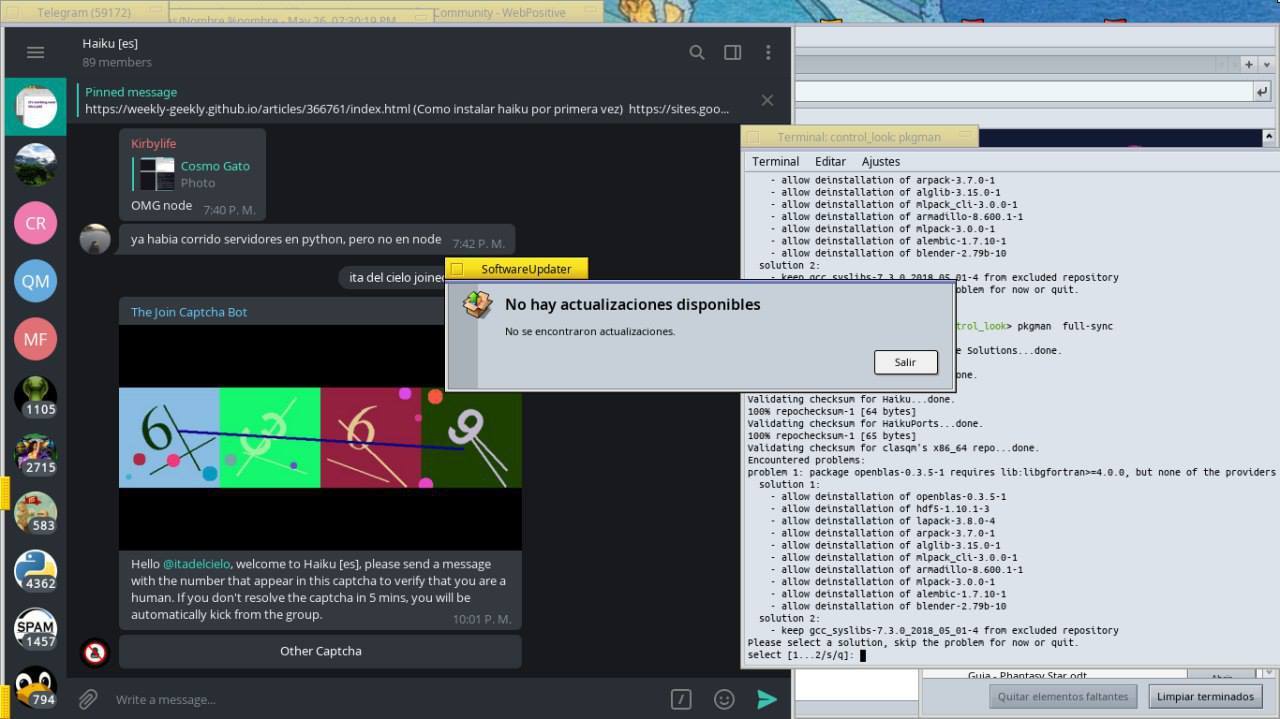Open the chat with 1105 unread messages
This screenshot has width=1280, height=719.
[x=35, y=397]
